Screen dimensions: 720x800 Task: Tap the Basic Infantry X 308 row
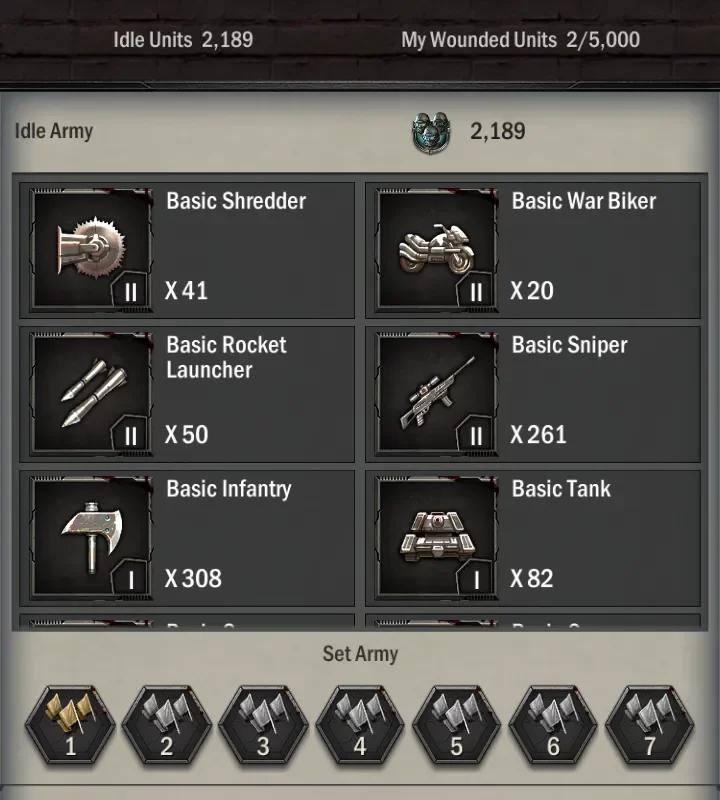pyautogui.click(x=187, y=538)
